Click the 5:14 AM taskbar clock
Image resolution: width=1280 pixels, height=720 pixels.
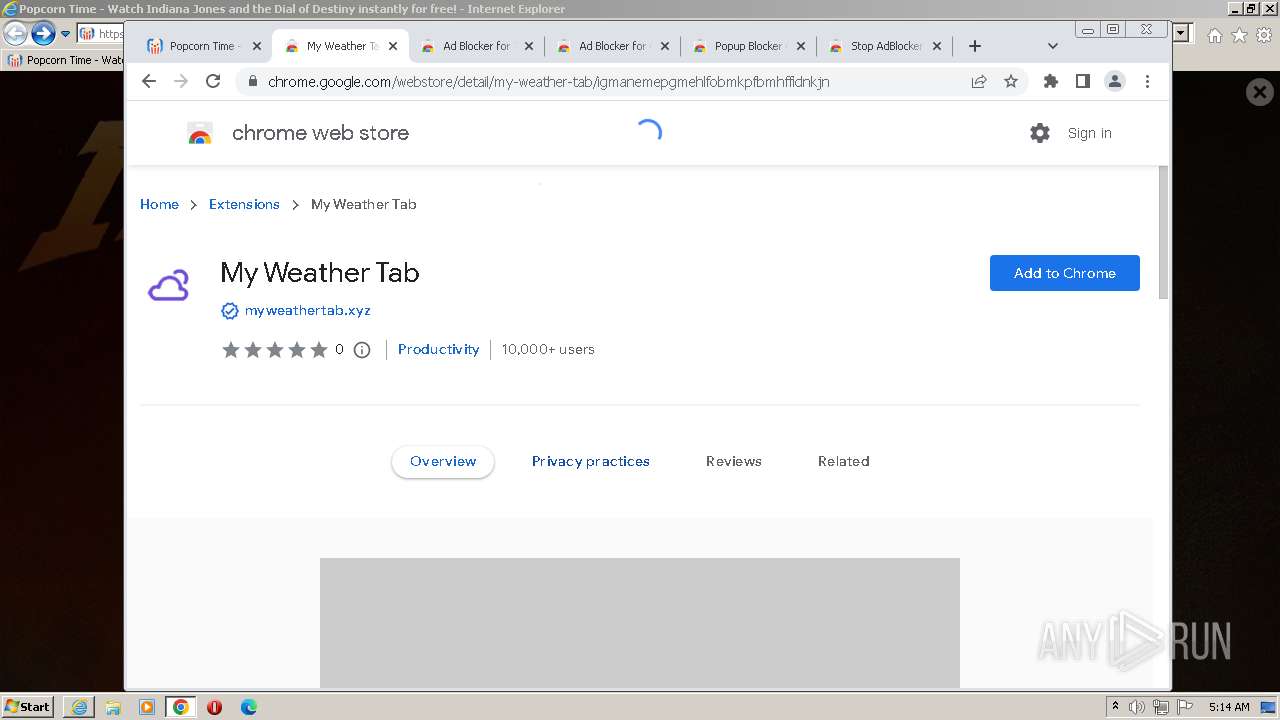tap(1229, 707)
